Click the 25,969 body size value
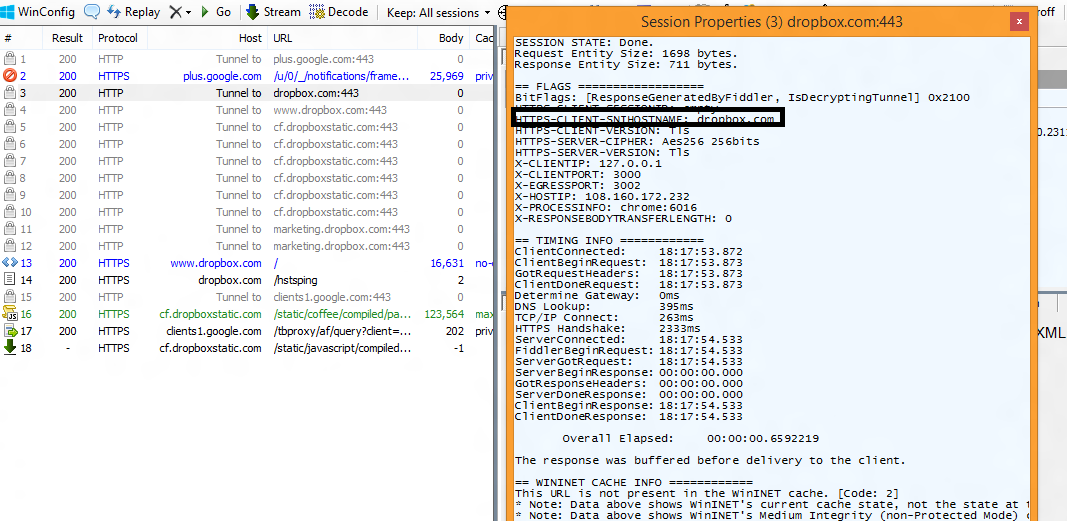The width and height of the screenshot is (1067, 521). tap(446, 76)
